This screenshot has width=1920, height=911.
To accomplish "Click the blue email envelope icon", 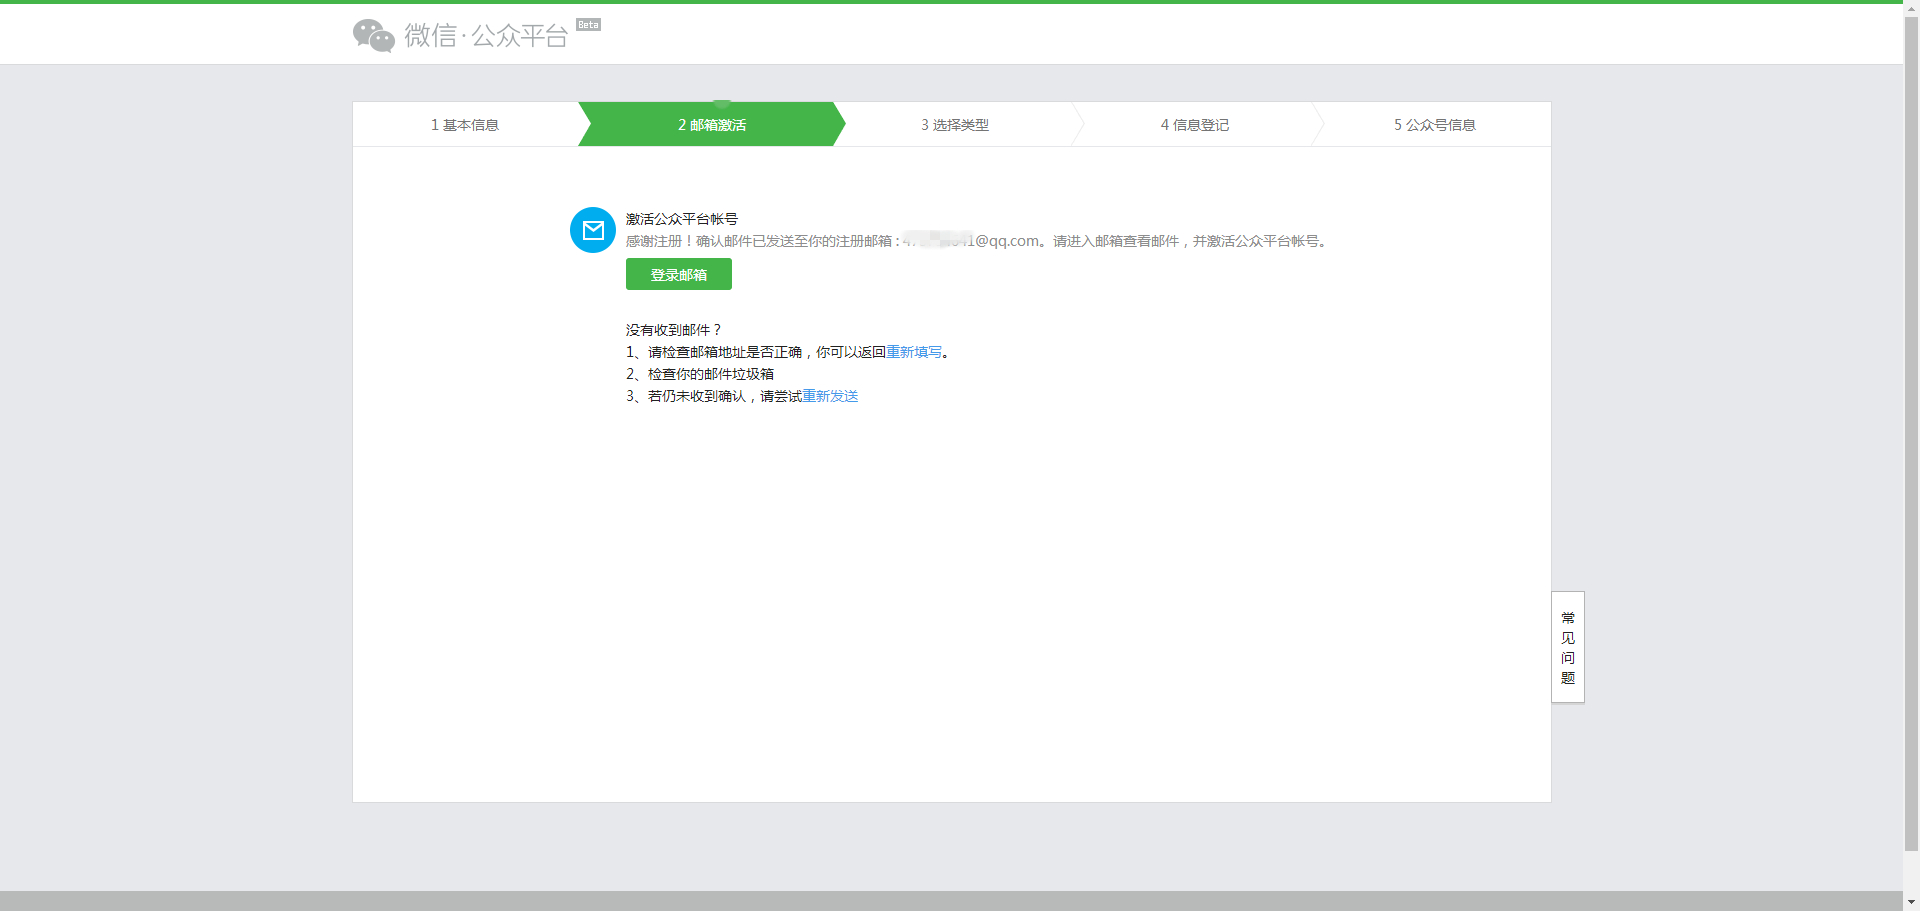I will (x=592, y=229).
